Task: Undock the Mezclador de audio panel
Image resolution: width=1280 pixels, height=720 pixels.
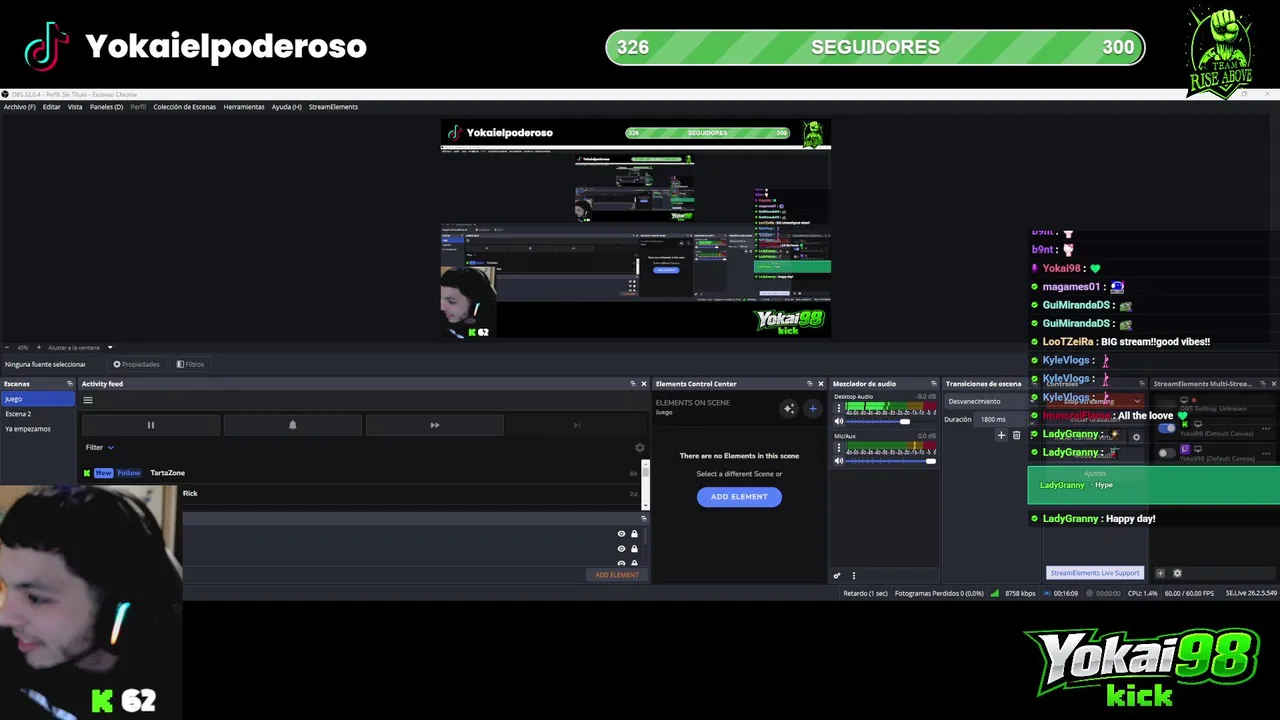Action: click(934, 384)
